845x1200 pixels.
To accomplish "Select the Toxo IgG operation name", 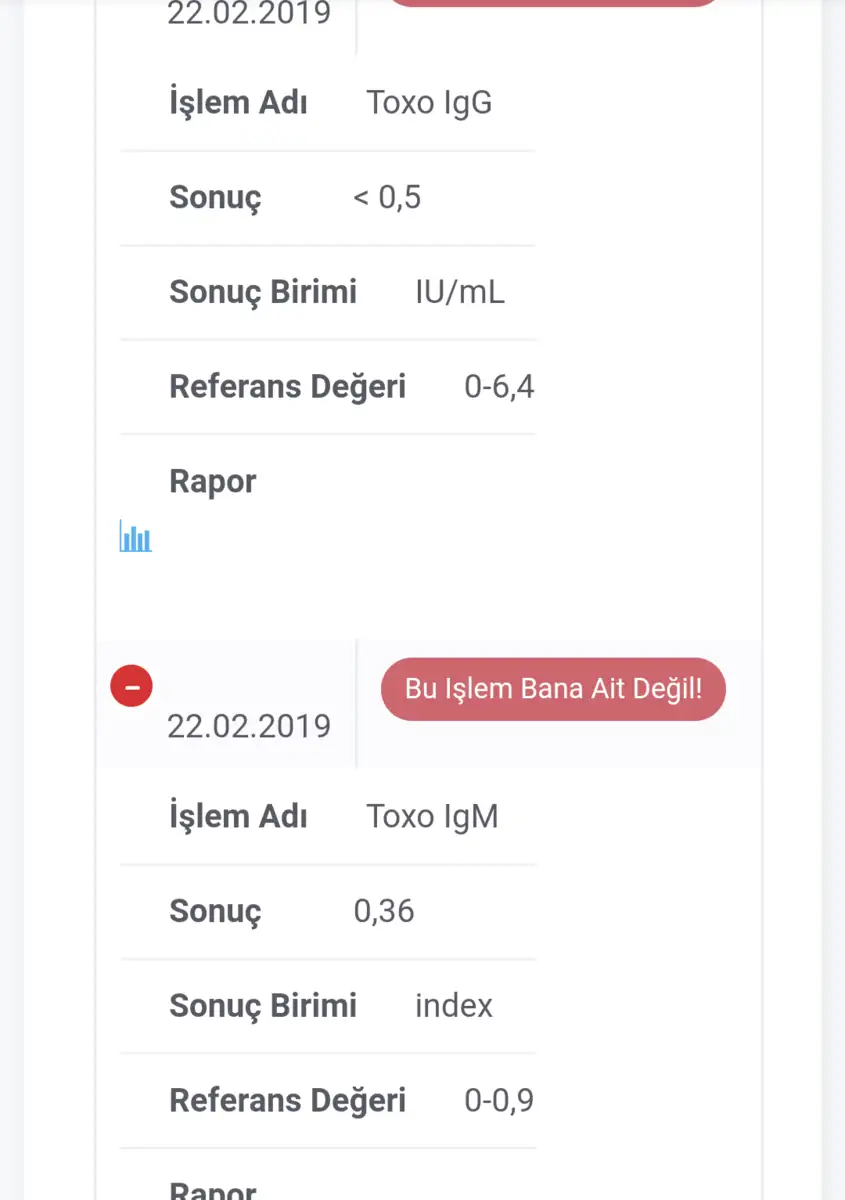I will 429,103.
